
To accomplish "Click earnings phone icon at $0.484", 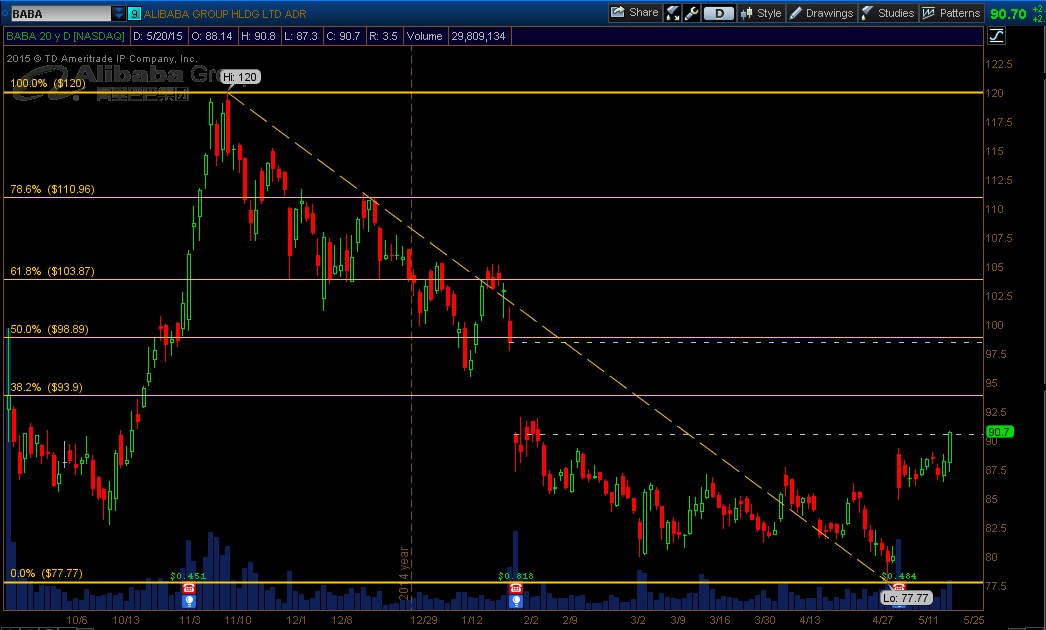I will (x=899, y=586).
